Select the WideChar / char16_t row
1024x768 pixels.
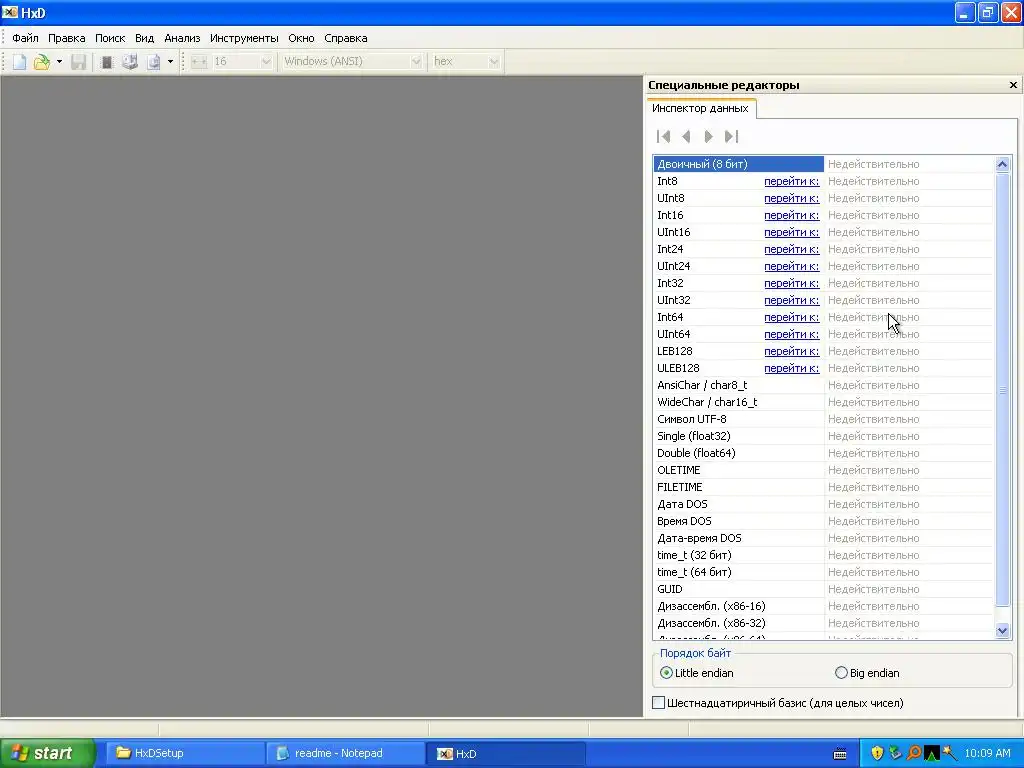point(823,402)
